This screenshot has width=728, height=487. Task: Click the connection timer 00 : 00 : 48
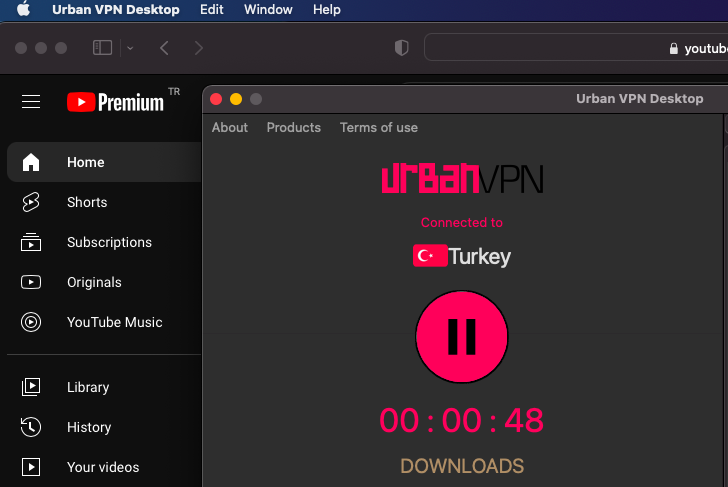click(x=462, y=420)
